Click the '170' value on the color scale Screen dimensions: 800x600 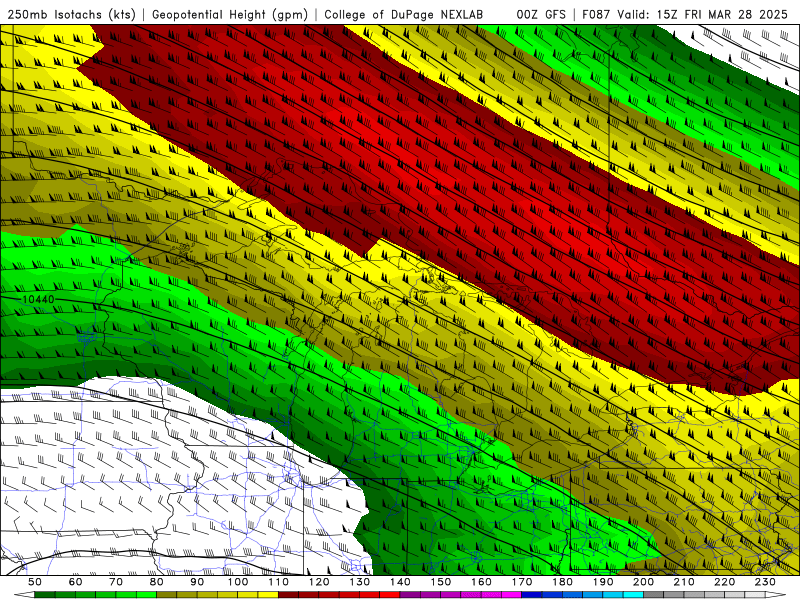point(522,582)
